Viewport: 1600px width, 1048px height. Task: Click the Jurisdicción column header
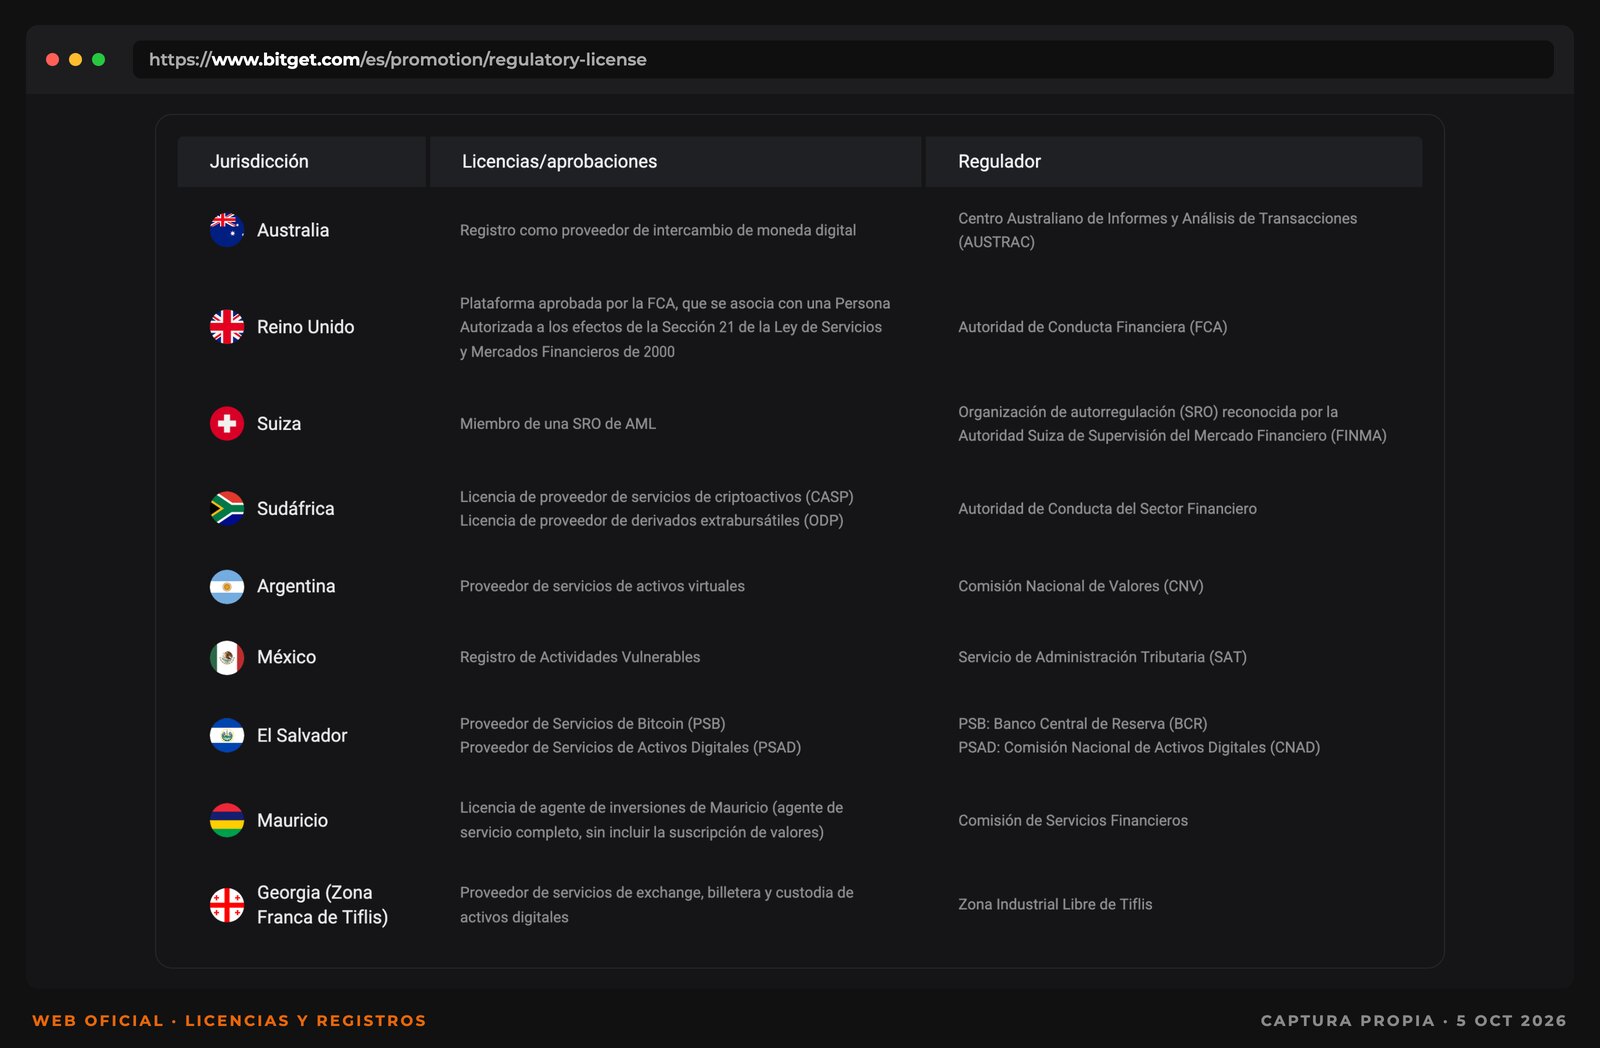coord(301,162)
